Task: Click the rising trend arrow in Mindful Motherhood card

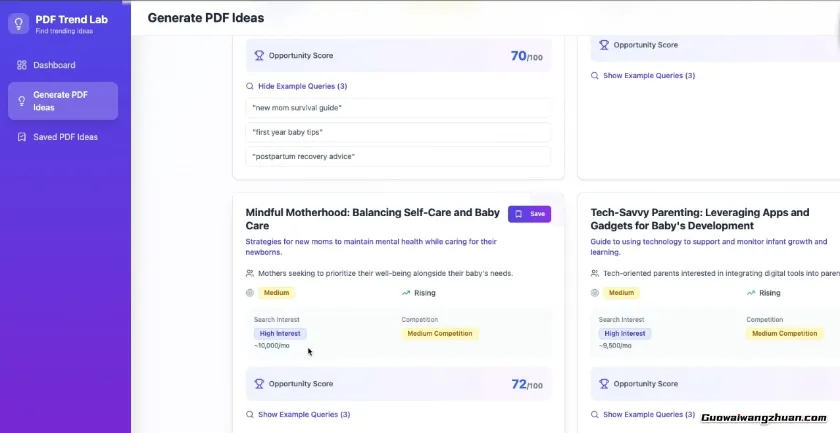Action: [x=406, y=293]
